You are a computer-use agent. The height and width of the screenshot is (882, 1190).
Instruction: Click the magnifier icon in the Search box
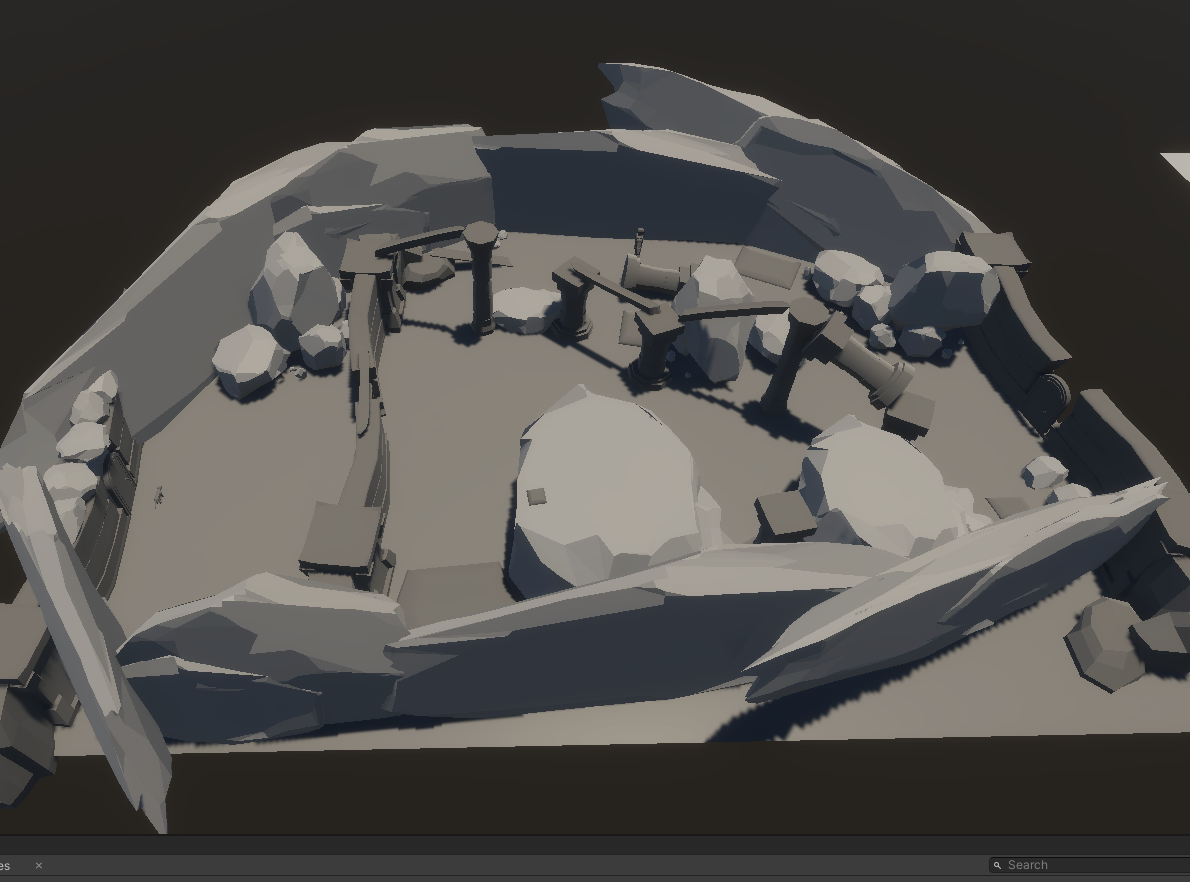pyautogui.click(x=997, y=865)
